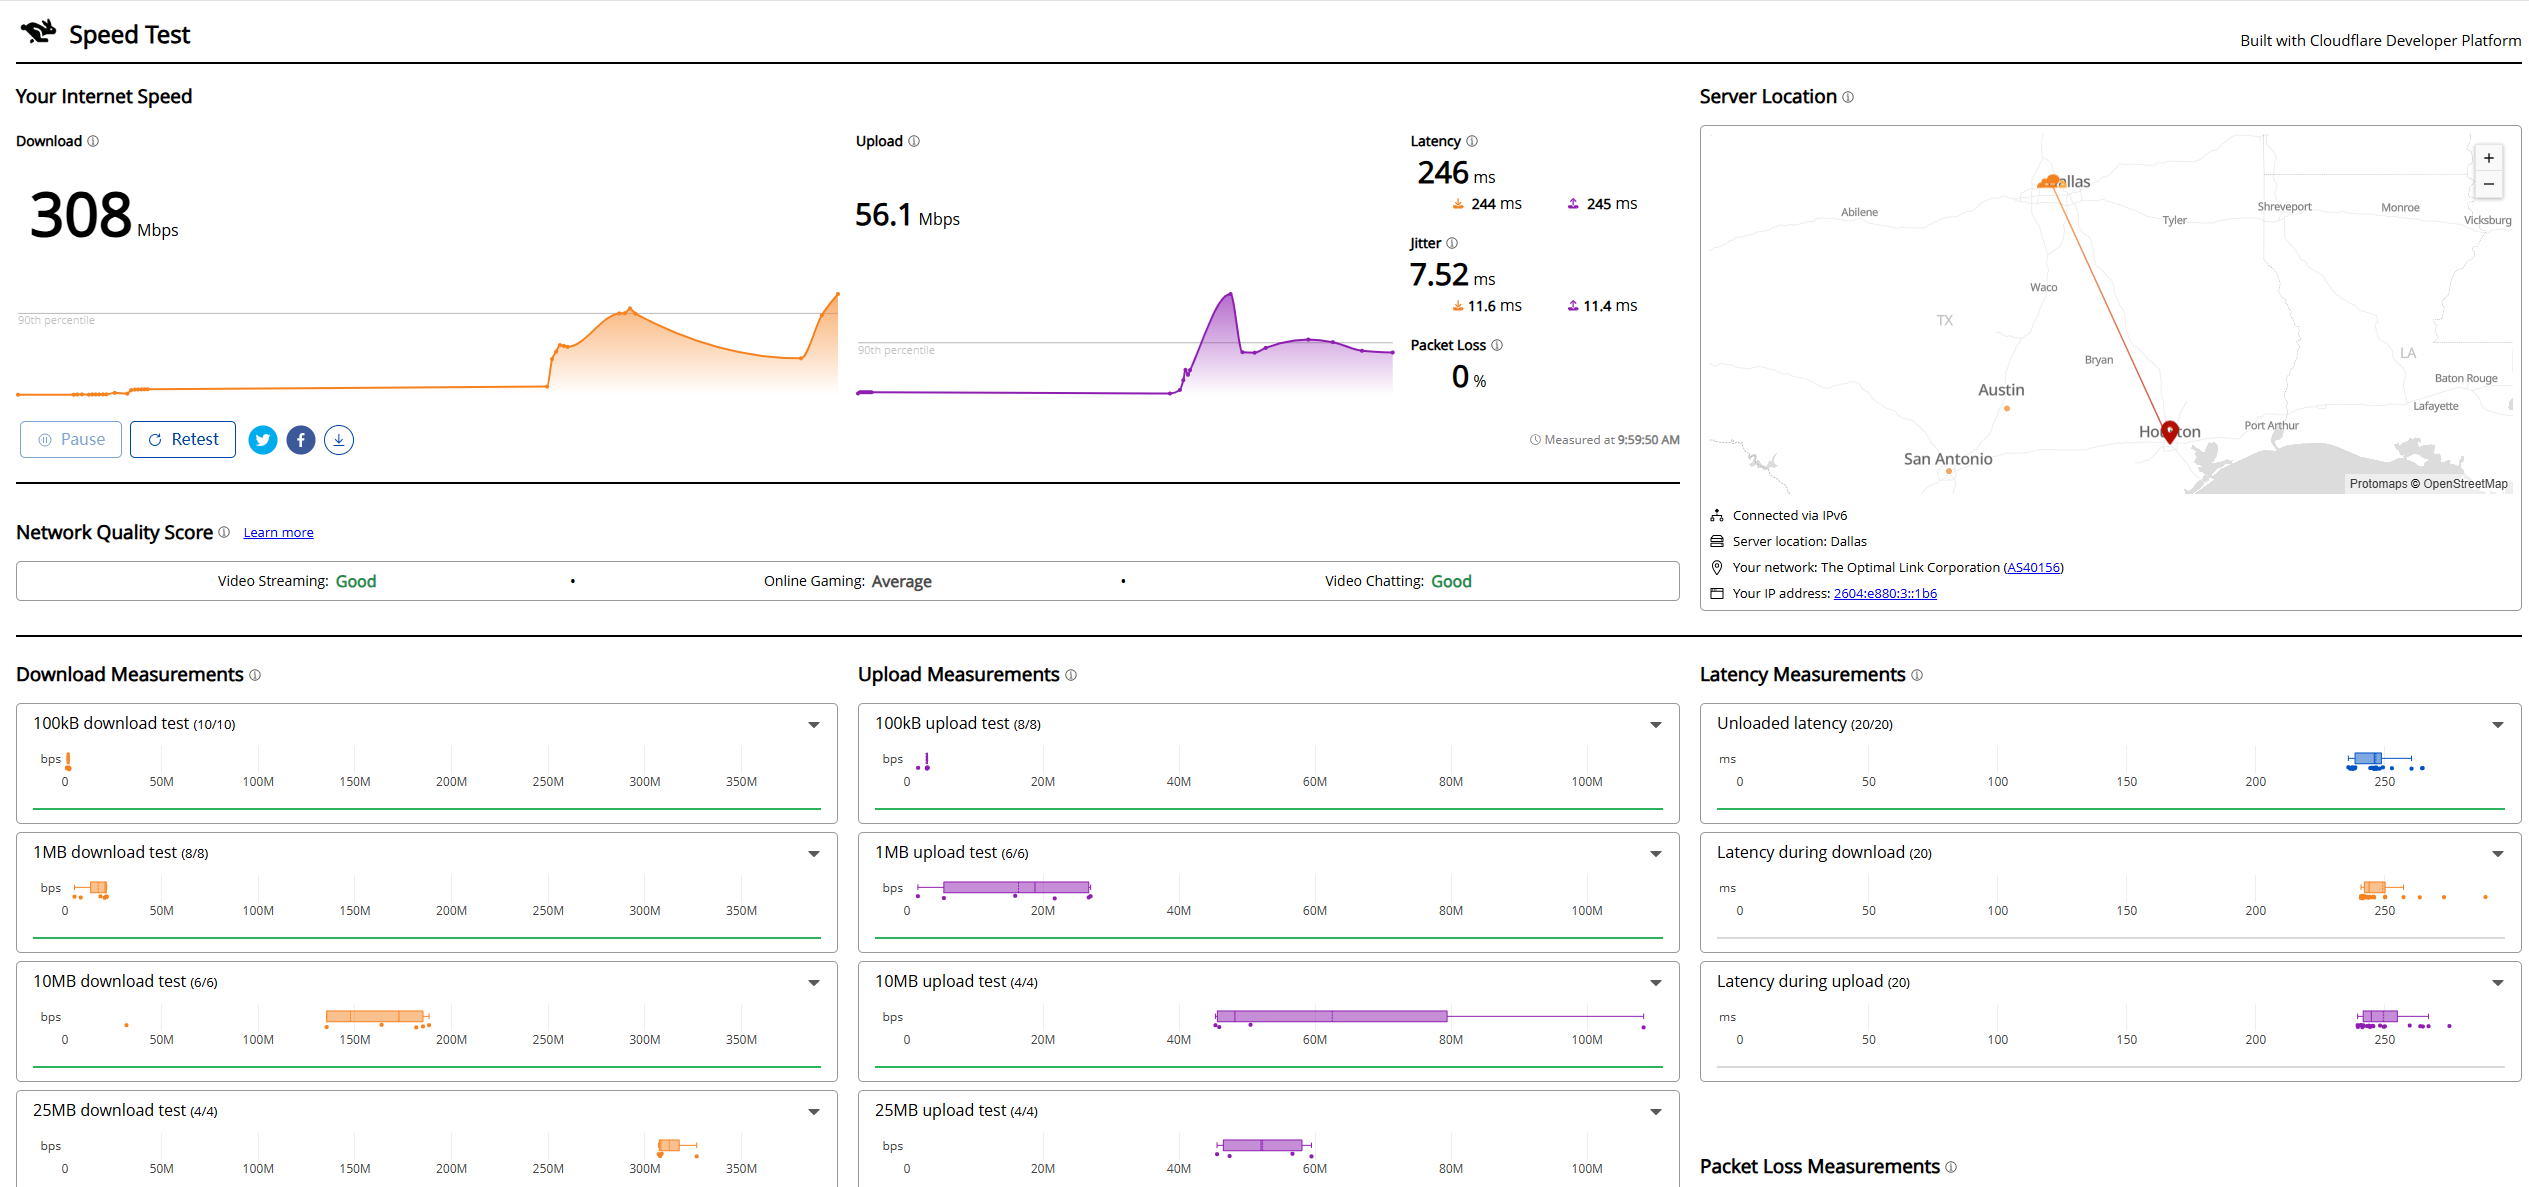Viewport: 2529px width, 1187px height.
Task: Expand the Unloaded latency panel
Action: click(x=2498, y=725)
